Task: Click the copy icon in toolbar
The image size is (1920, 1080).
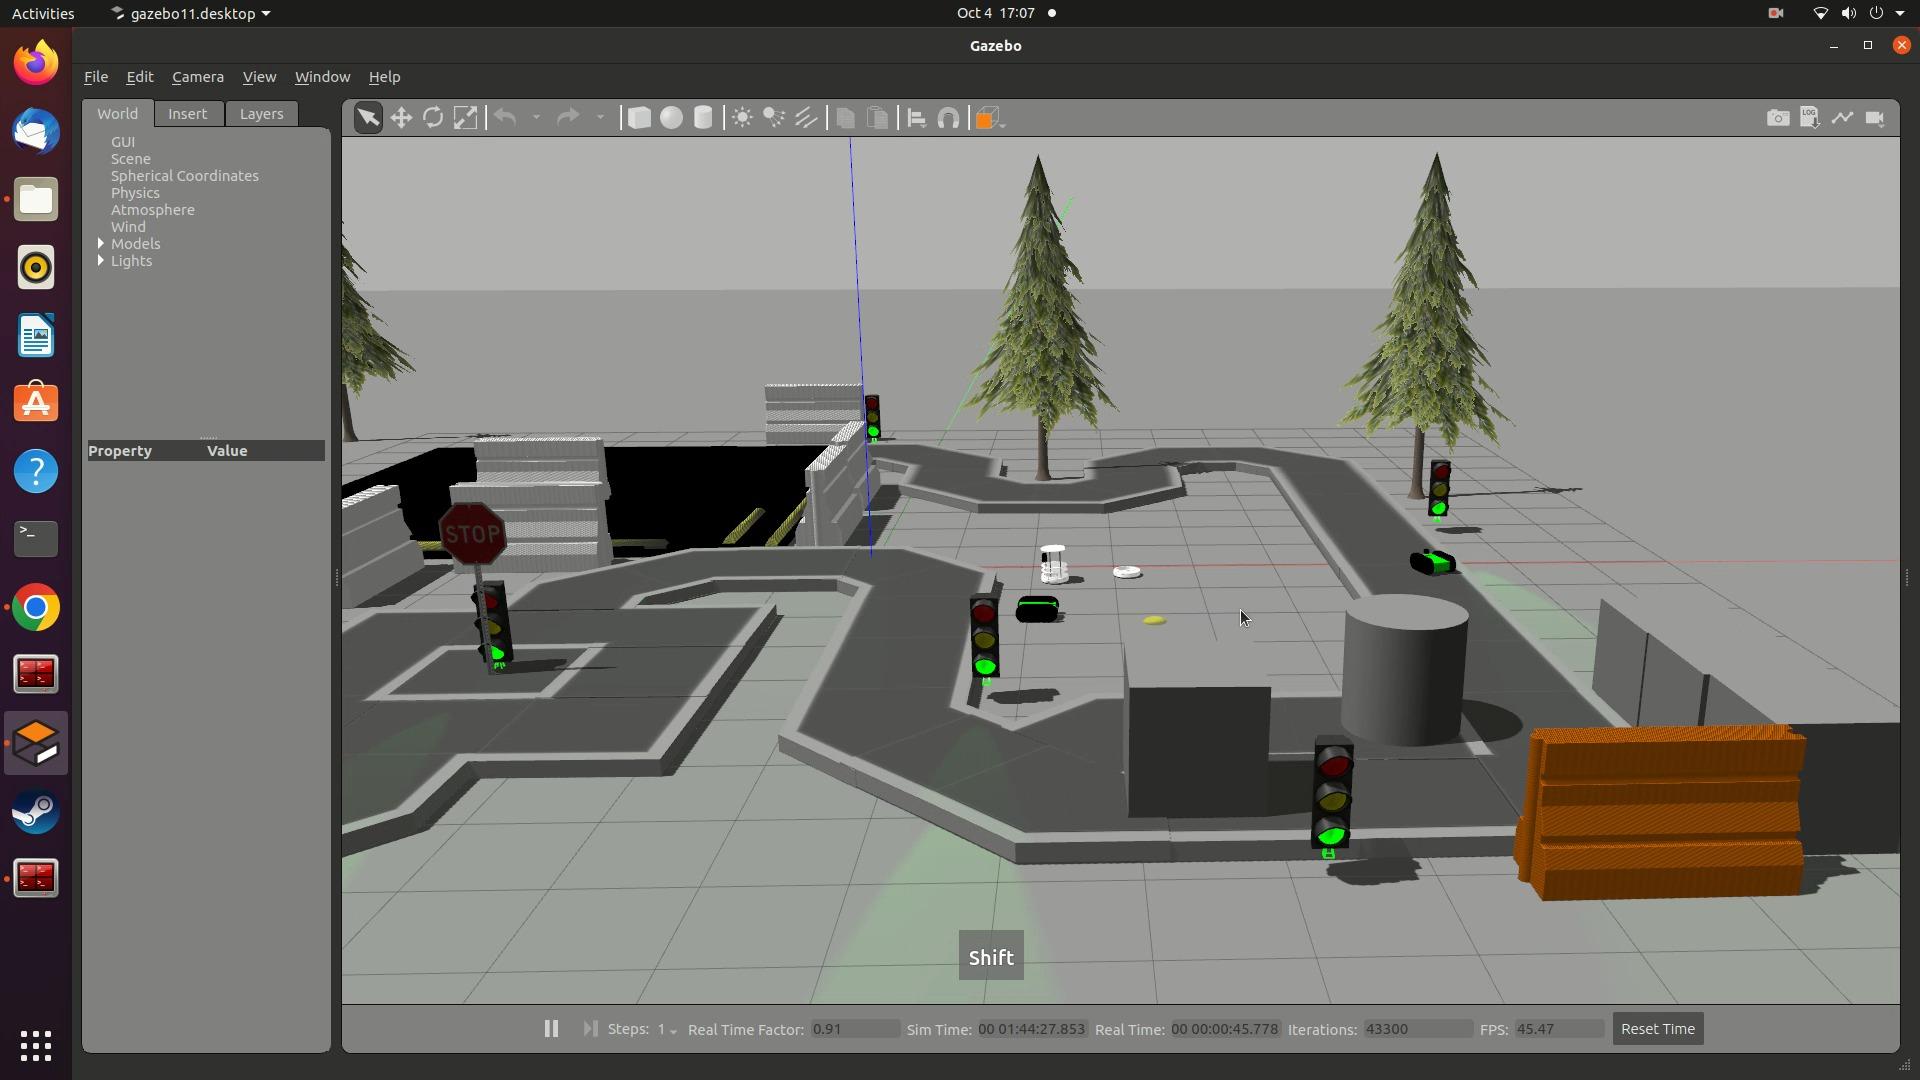Action: click(x=845, y=118)
